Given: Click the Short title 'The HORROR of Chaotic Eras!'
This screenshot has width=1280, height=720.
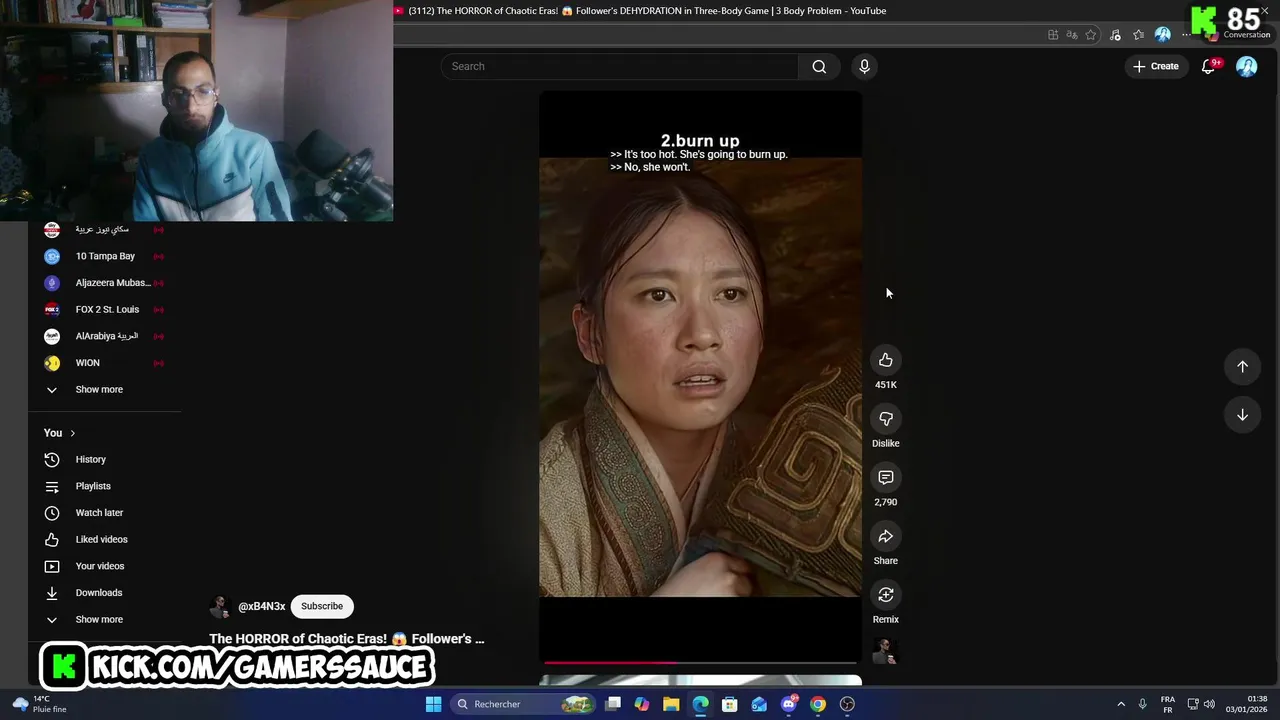Looking at the screenshot, I should point(347,638).
